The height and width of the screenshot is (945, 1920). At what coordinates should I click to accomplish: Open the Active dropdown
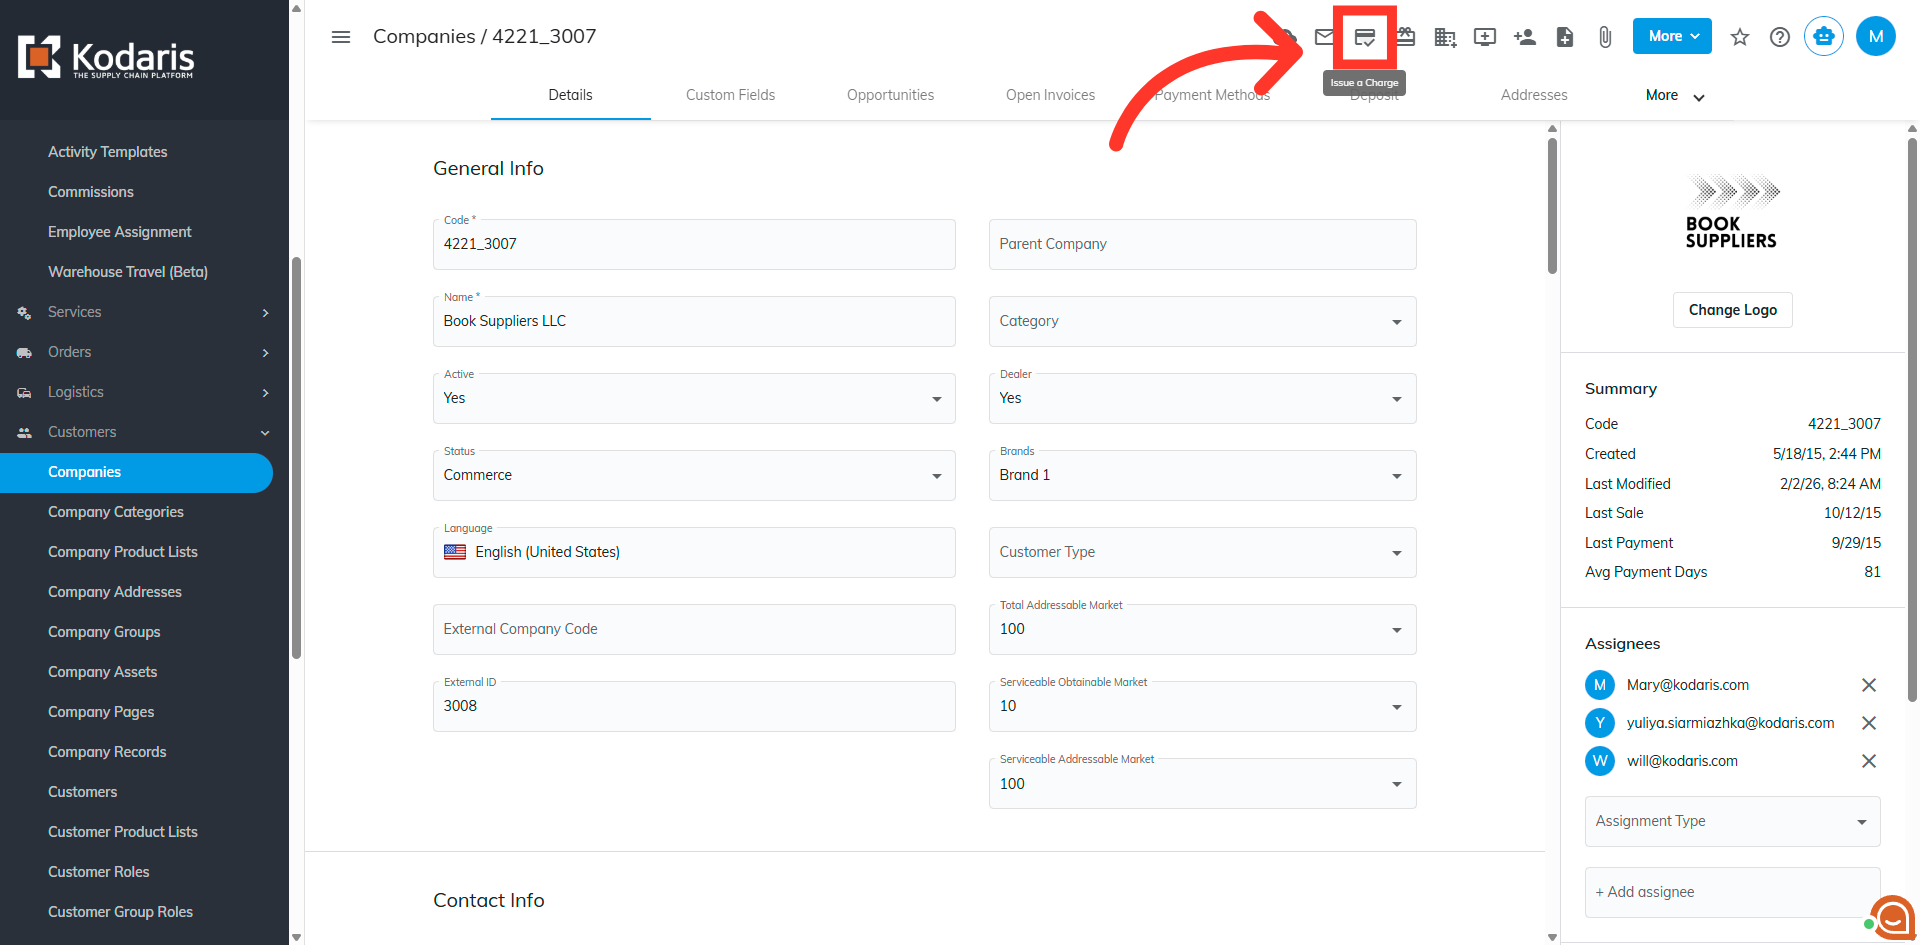[694, 398]
